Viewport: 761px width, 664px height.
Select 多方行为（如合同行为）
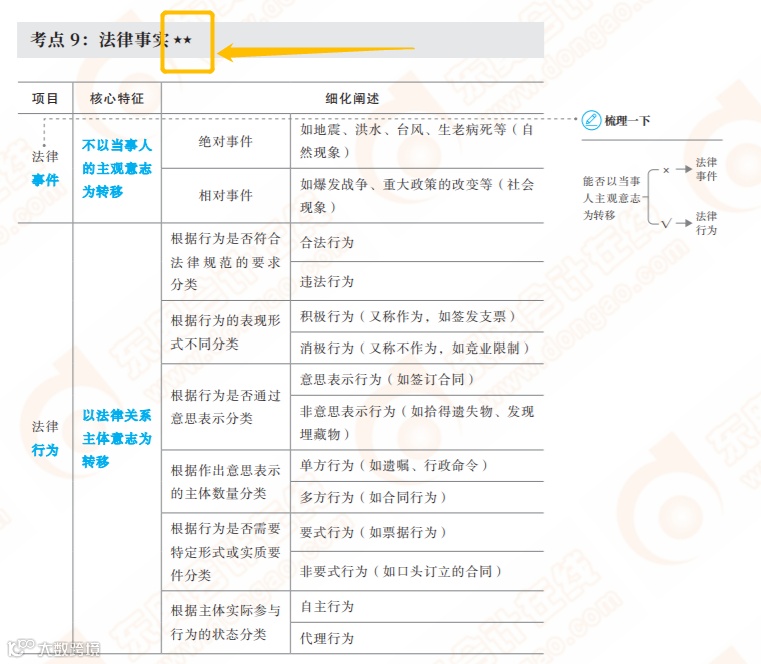click(x=373, y=498)
